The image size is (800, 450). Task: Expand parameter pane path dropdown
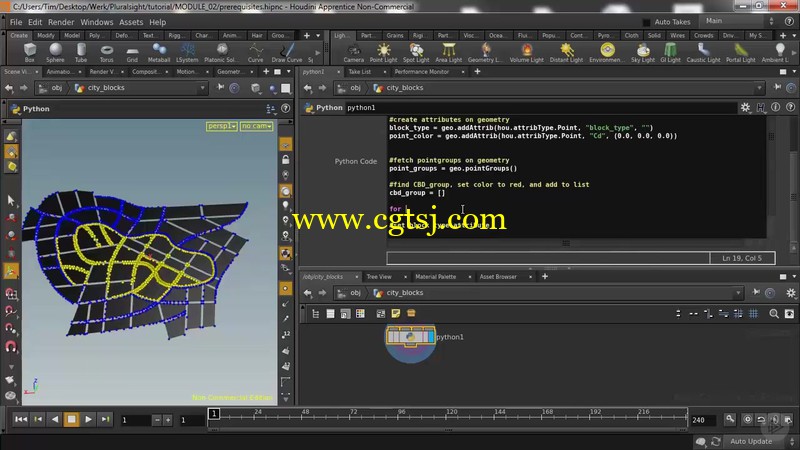pyautogui.click(x=759, y=88)
